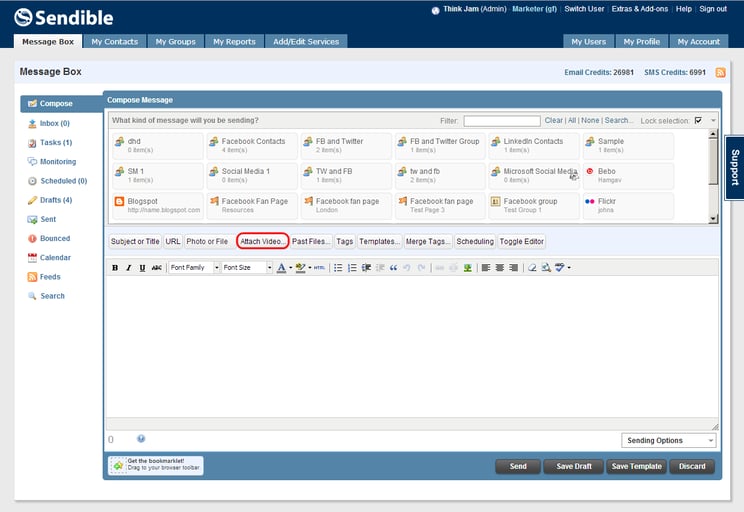Image resolution: width=744 pixels, height=512 pixels.
Task: Click the blockquote icon
Action: click(393, 268)
